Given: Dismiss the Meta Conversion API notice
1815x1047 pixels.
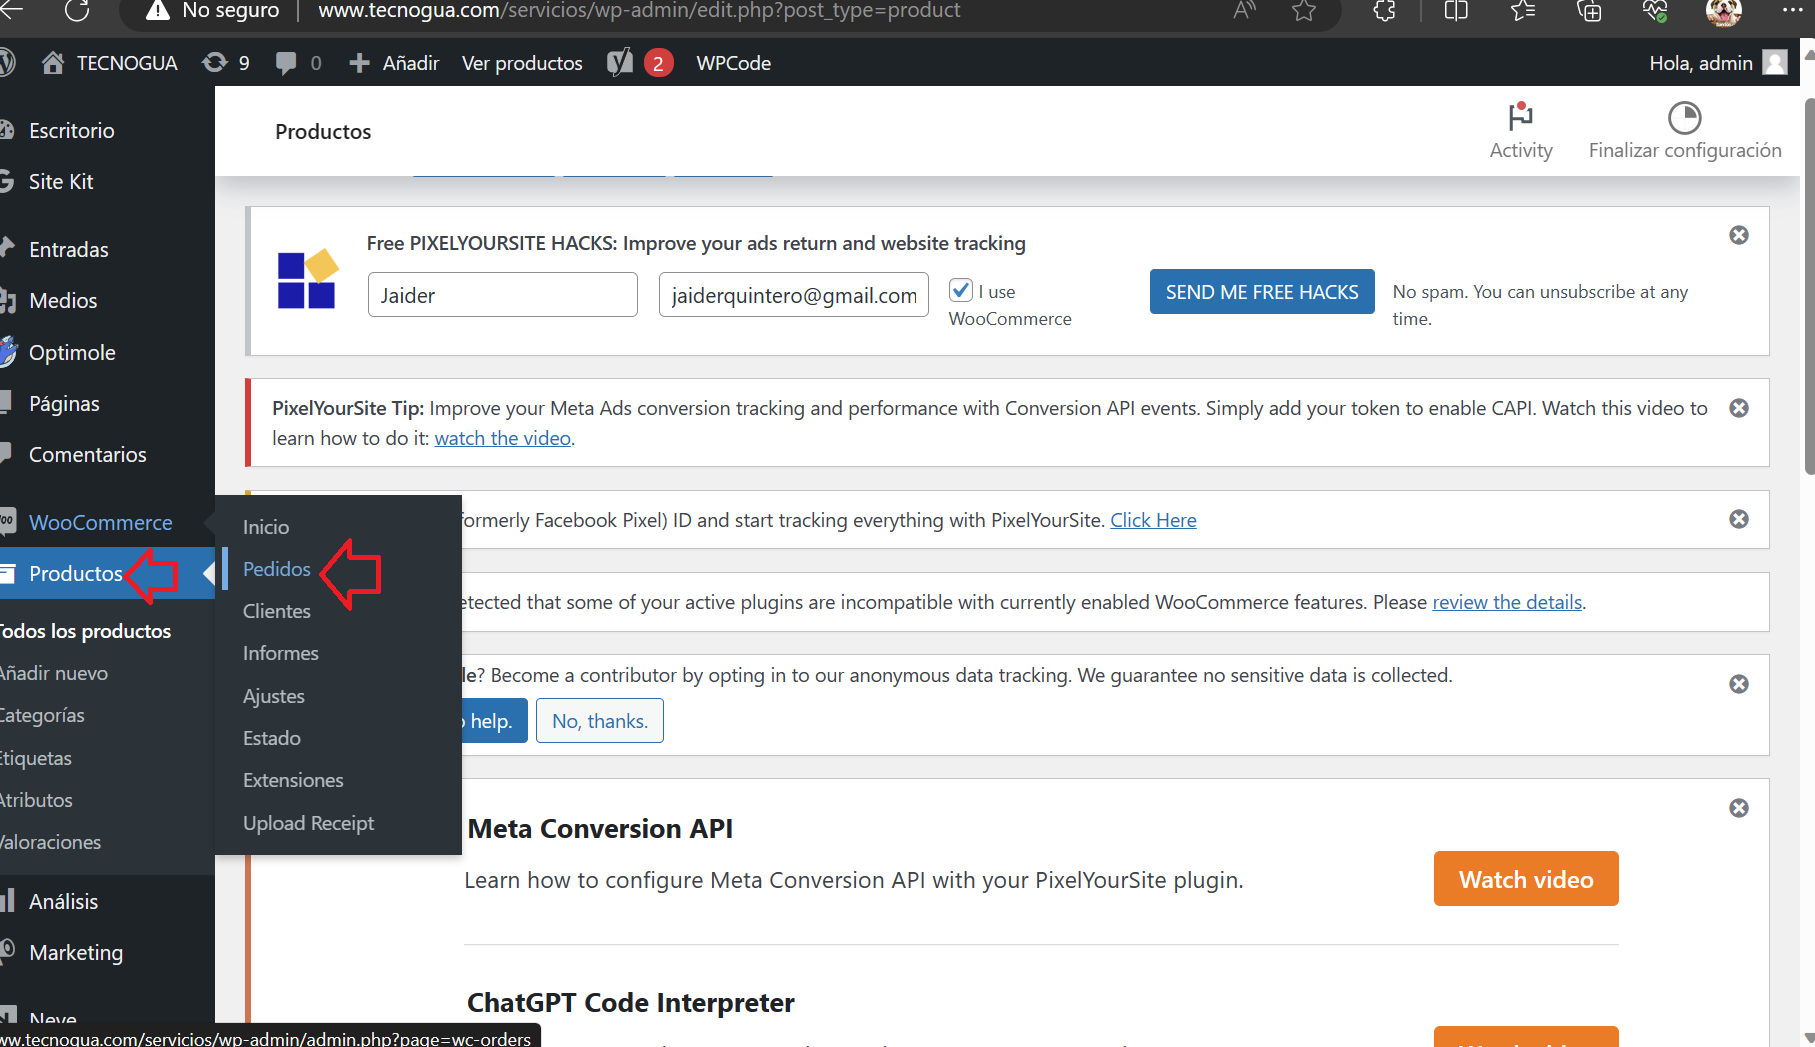Looking at the screenshot, I should pos(1739,808).
